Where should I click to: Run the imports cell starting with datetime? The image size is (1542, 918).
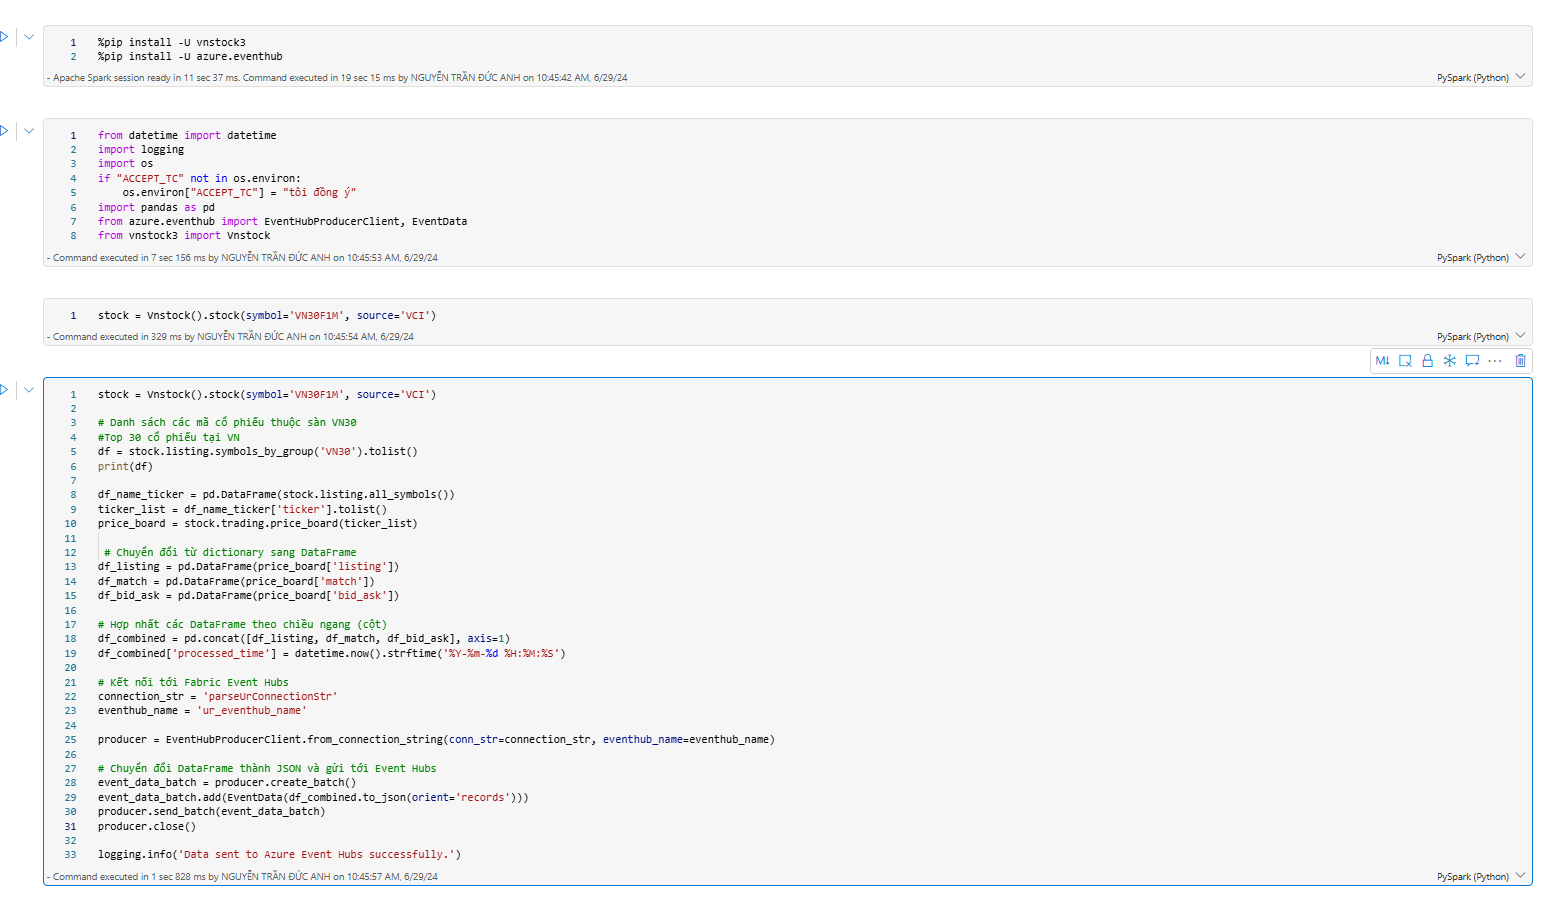pos(5,130)
